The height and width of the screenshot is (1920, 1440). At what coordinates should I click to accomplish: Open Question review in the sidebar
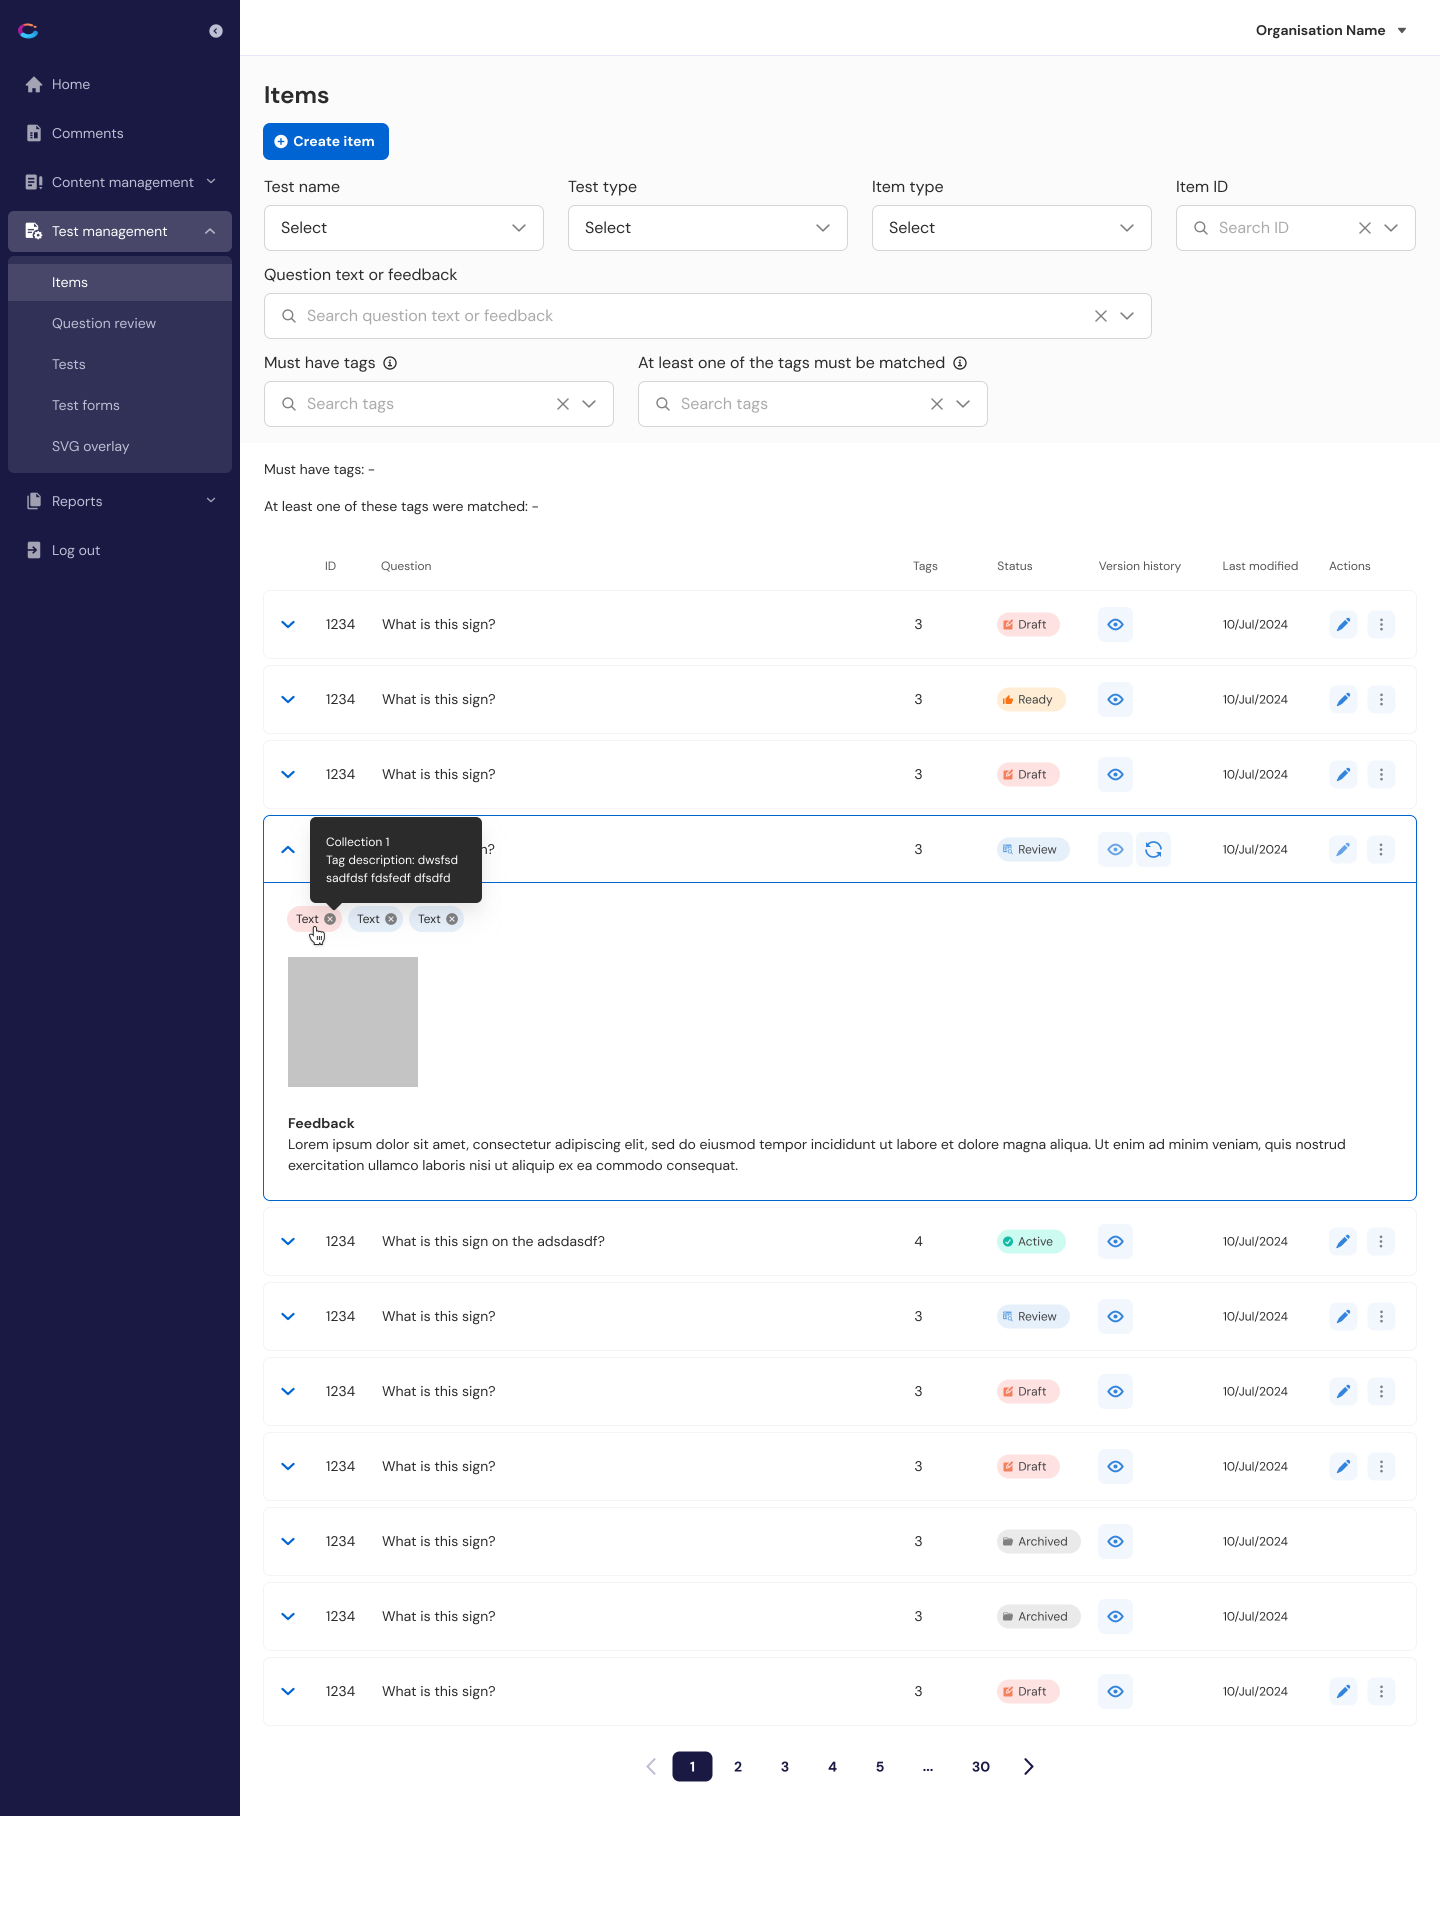point(104,323)
